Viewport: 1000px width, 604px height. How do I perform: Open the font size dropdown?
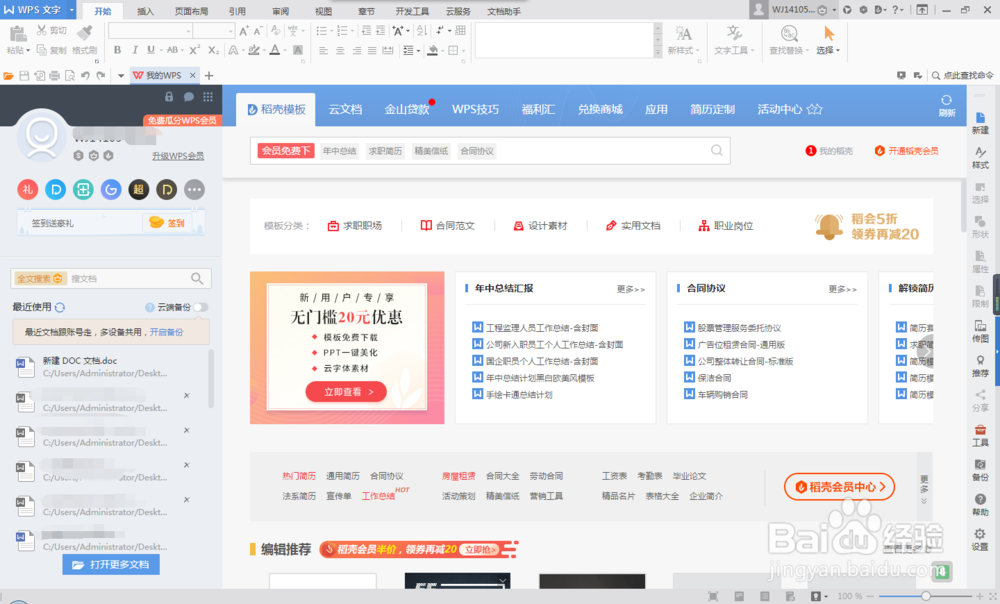pos(230,31)
